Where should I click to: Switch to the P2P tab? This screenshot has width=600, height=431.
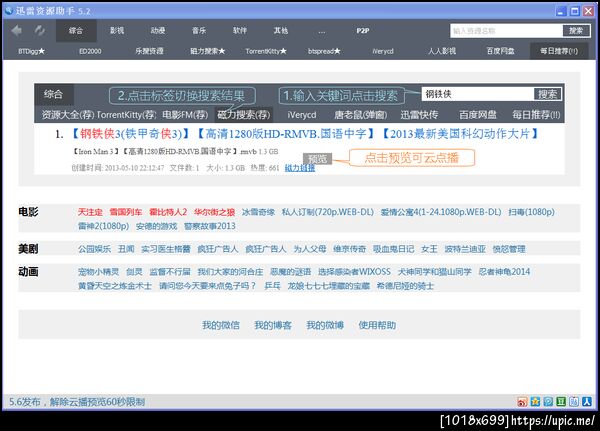[x=363, y=31]
